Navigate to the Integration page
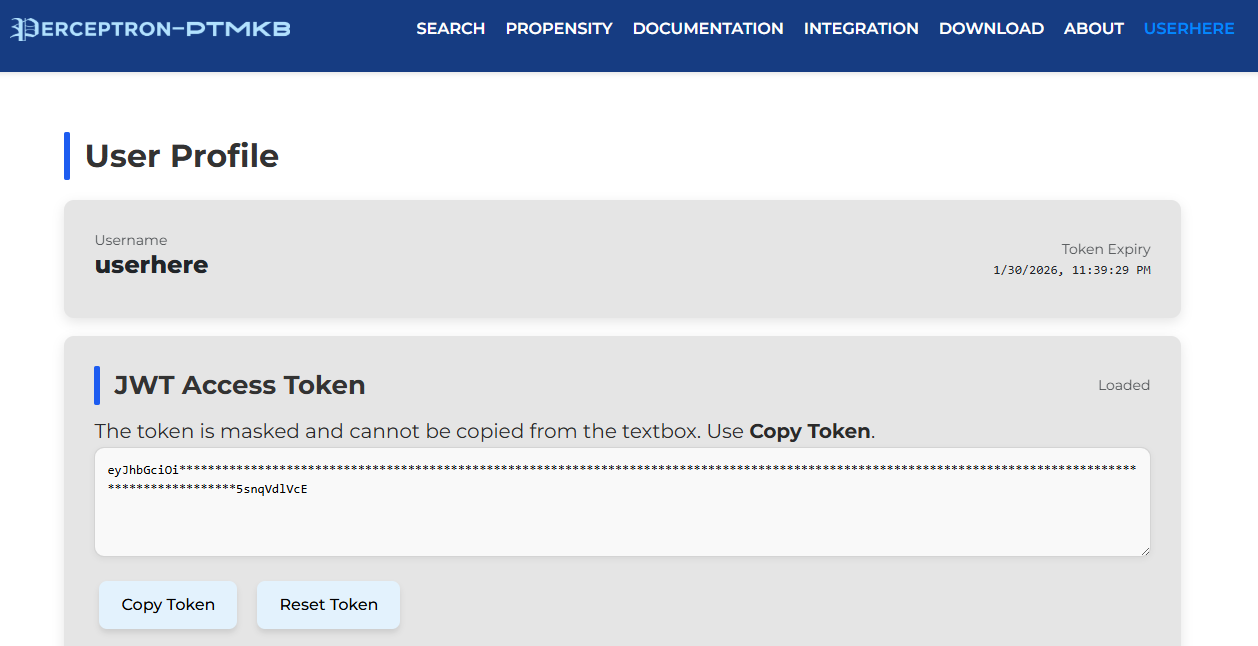This screenshot has width=1258, height=646. [860, 29]
